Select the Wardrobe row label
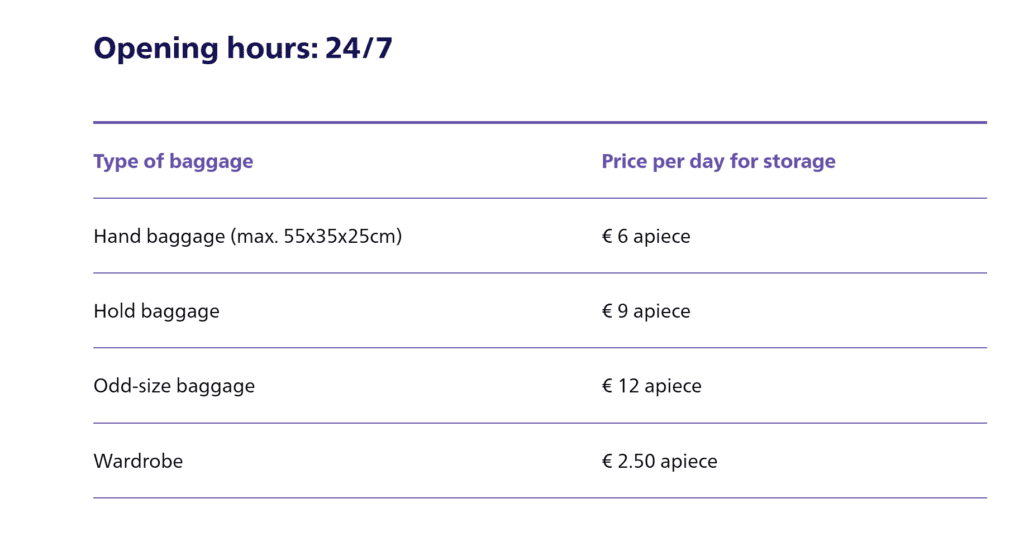Image resolution: width=1024 pixels, height=542 pixels. click(138, 461)
